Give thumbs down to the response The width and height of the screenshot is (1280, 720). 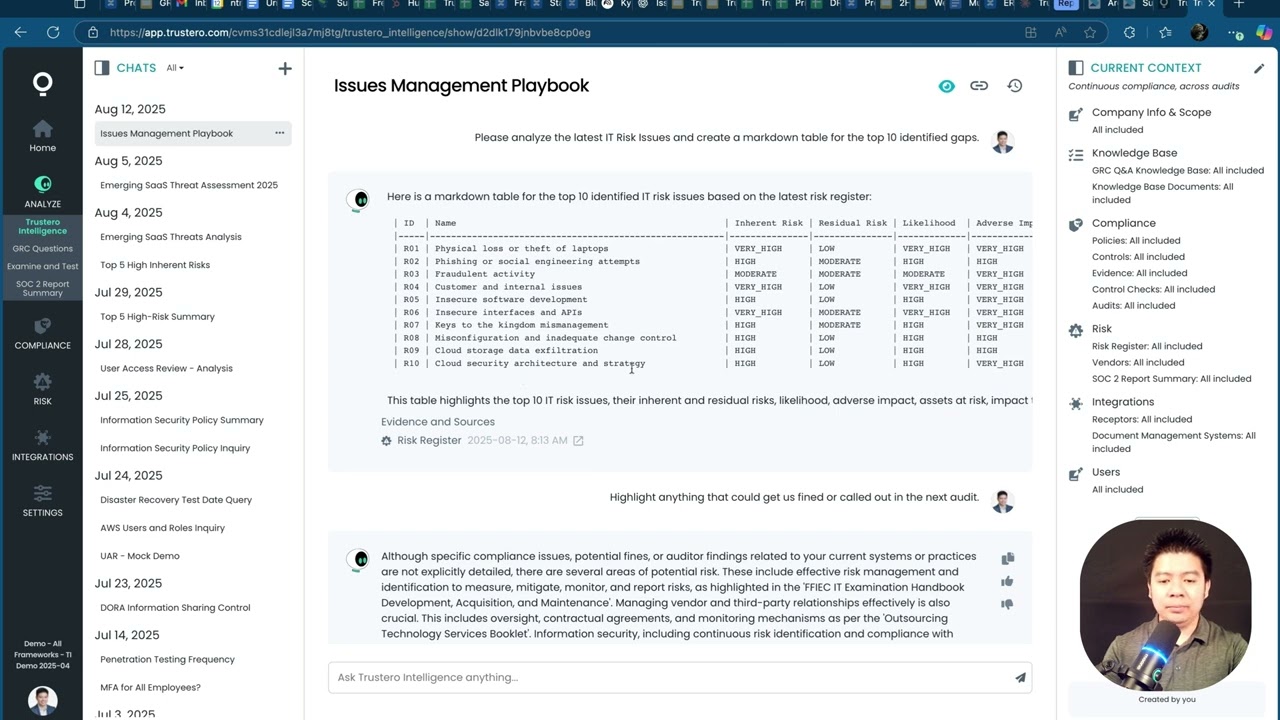1007,604
